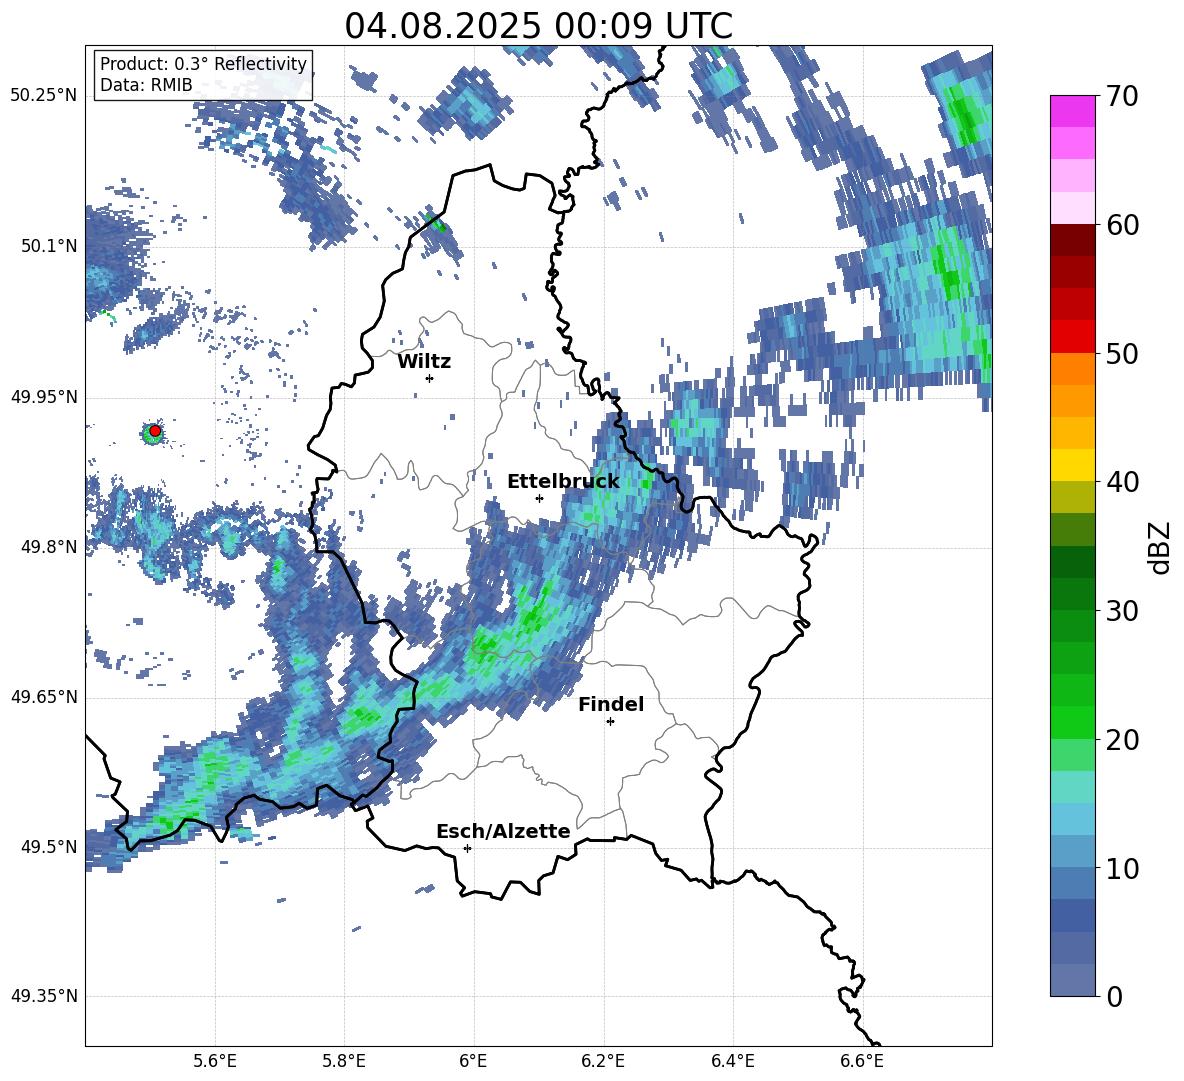Viewport: 1184px width, 1081px height.
Task: Click the bright green 20-22 dBZ colorbar segment
Action: pos(1073,722)
